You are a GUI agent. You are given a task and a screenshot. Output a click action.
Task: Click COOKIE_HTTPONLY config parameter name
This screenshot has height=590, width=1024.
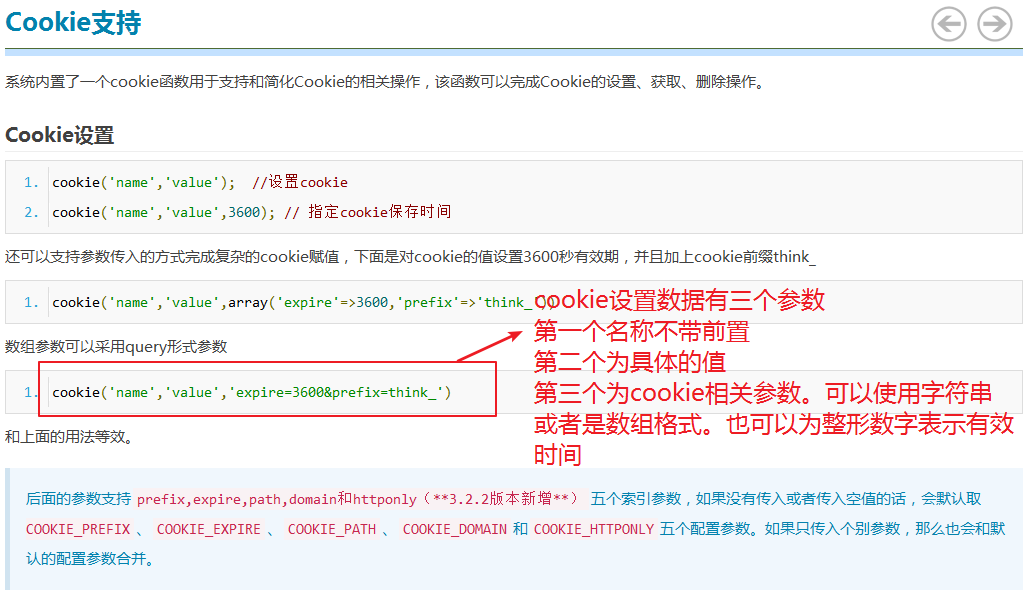(594, 529)
